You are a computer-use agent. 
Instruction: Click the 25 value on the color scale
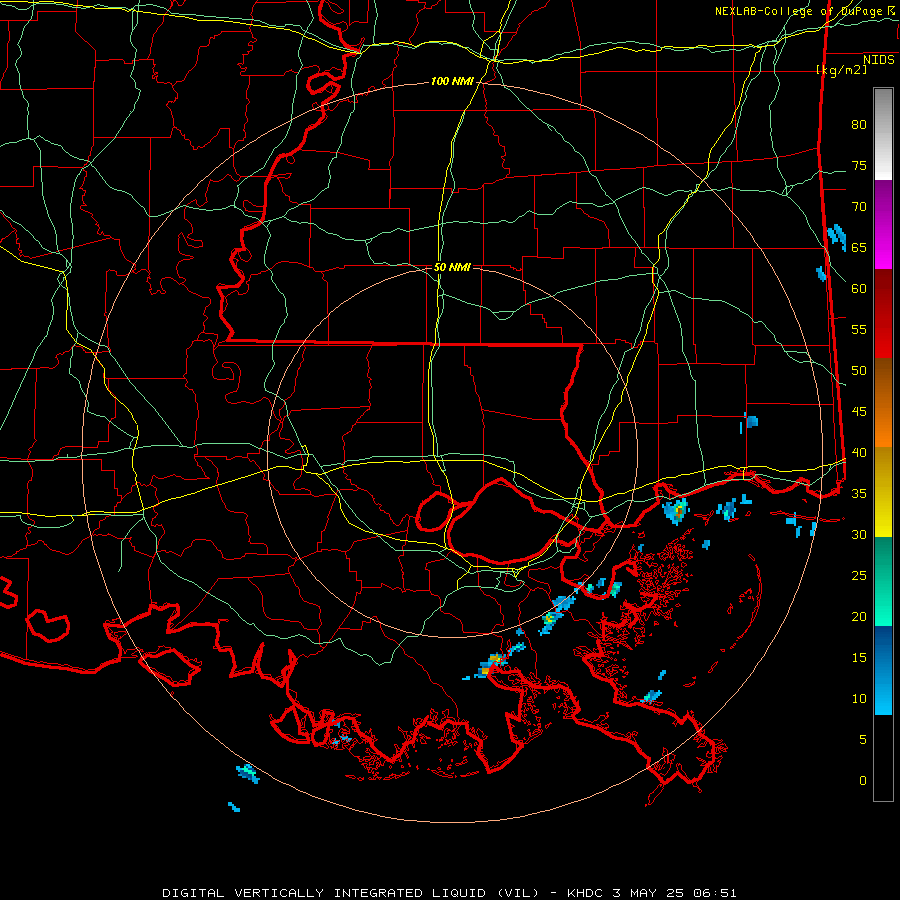click(x=859, y=576)
